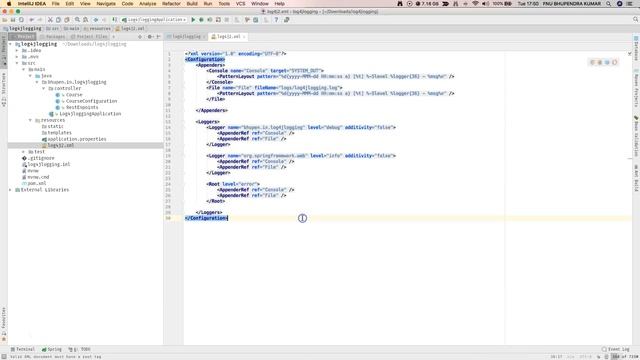Collapse the java folder
This screenshot has height=360, width=640.
[30, 76]
